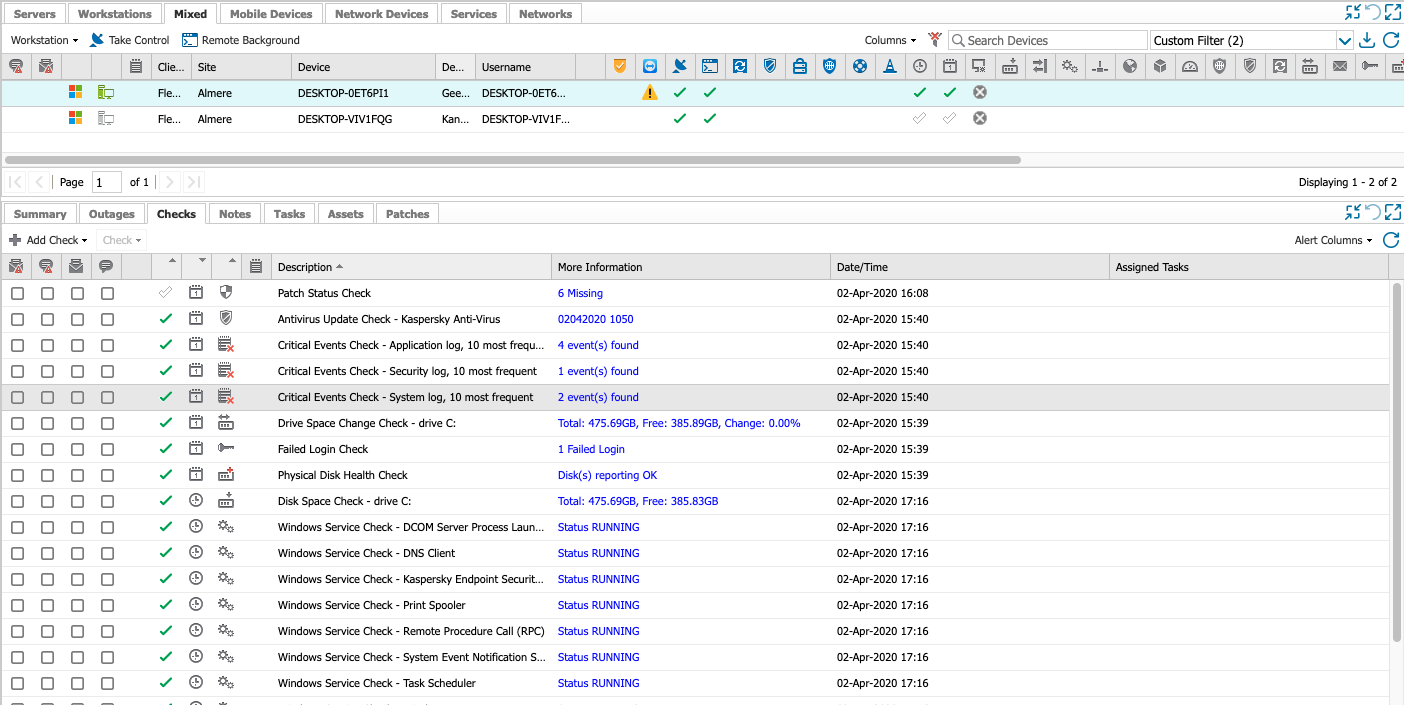The image size is (1404, 705).
Task: Click the Take Control satellite icon
Action: pyautogui.click(x=97, y=40)
